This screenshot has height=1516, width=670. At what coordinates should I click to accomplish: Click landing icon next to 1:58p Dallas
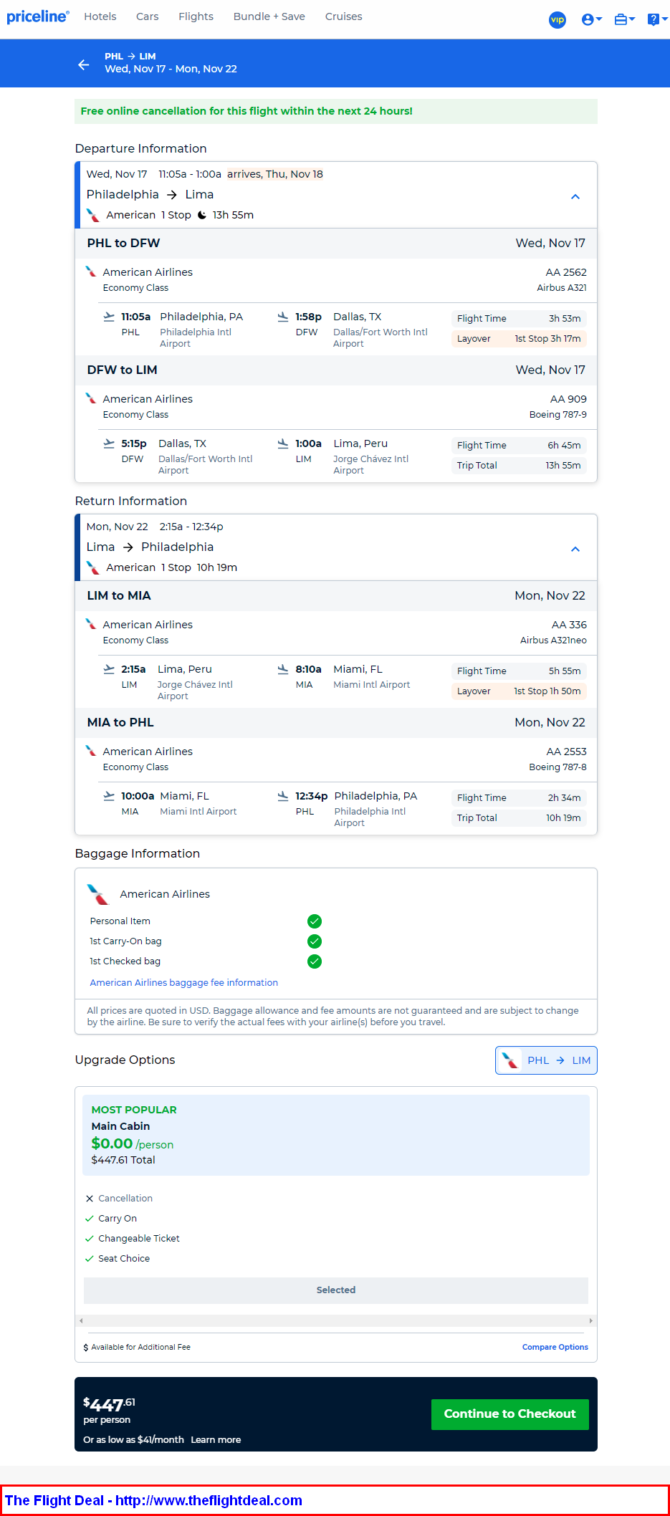click(284, 317)
